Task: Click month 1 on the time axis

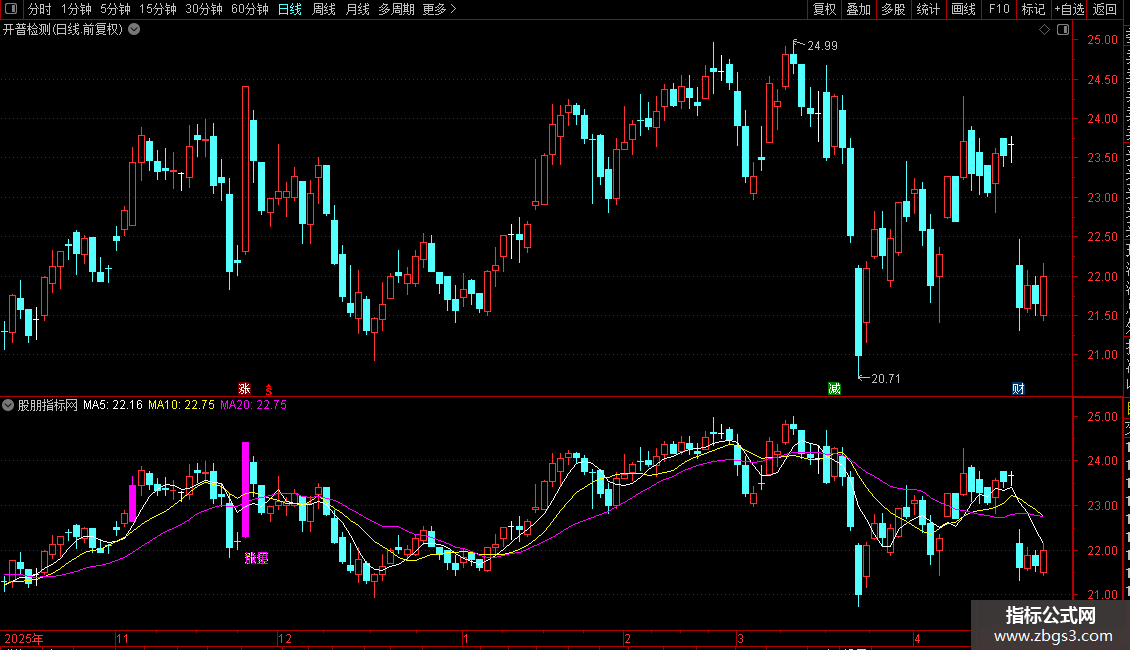Action: pyautogui.click(x=466, y=638)
